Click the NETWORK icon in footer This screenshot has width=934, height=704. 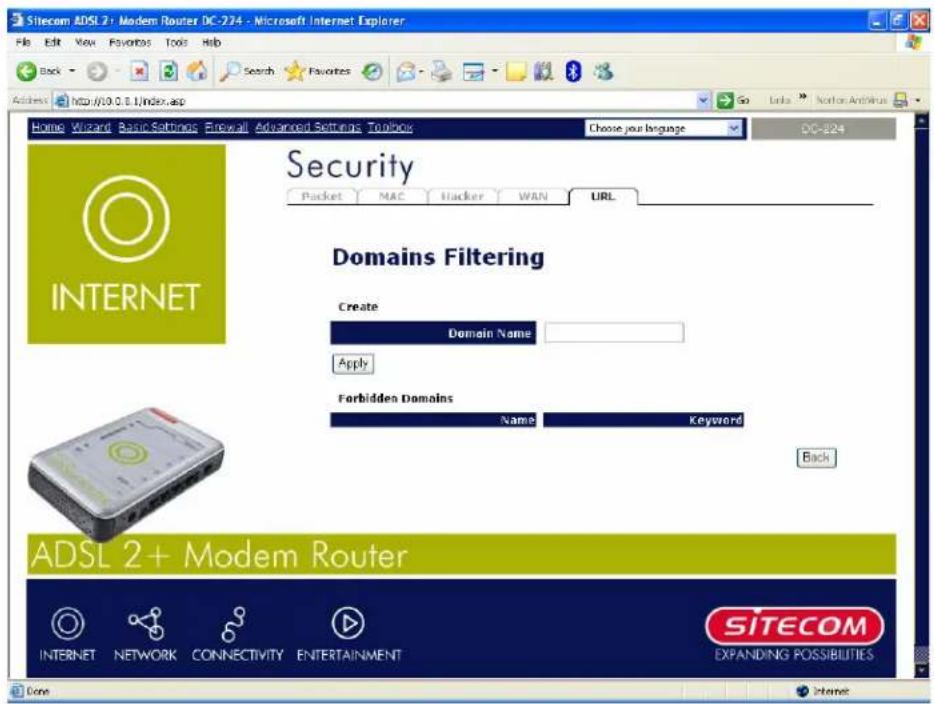146,624
